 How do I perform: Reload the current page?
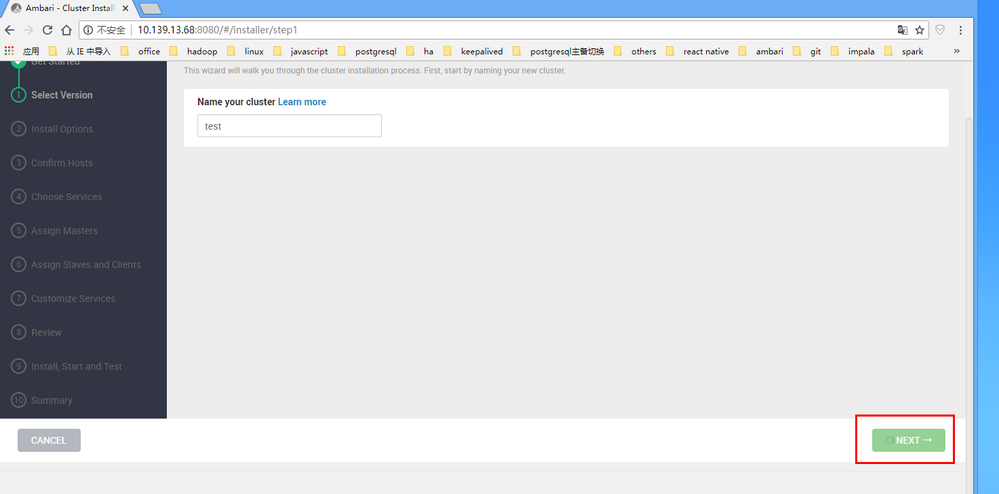pos(47,30)
